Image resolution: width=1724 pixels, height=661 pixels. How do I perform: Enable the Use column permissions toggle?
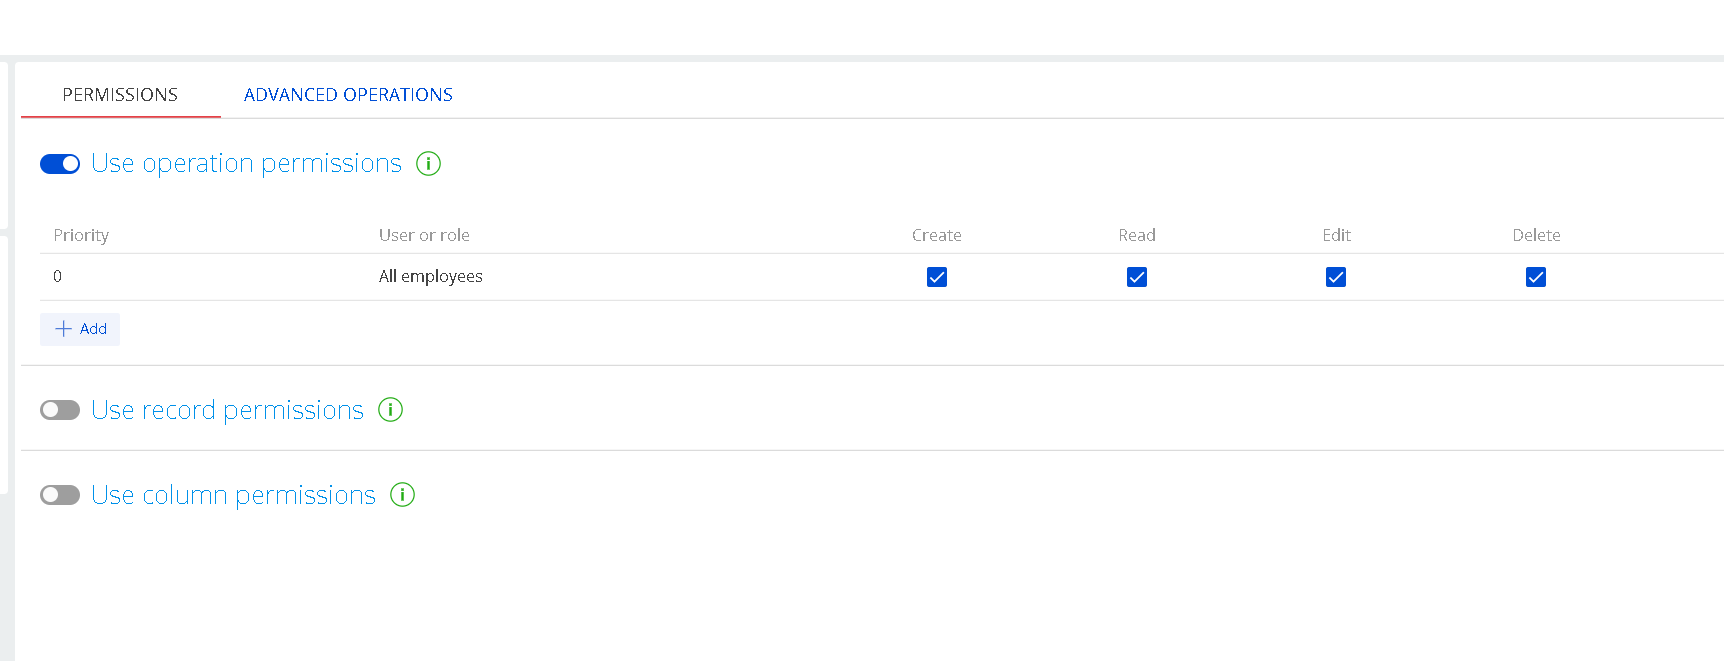(x=60, y=495)
